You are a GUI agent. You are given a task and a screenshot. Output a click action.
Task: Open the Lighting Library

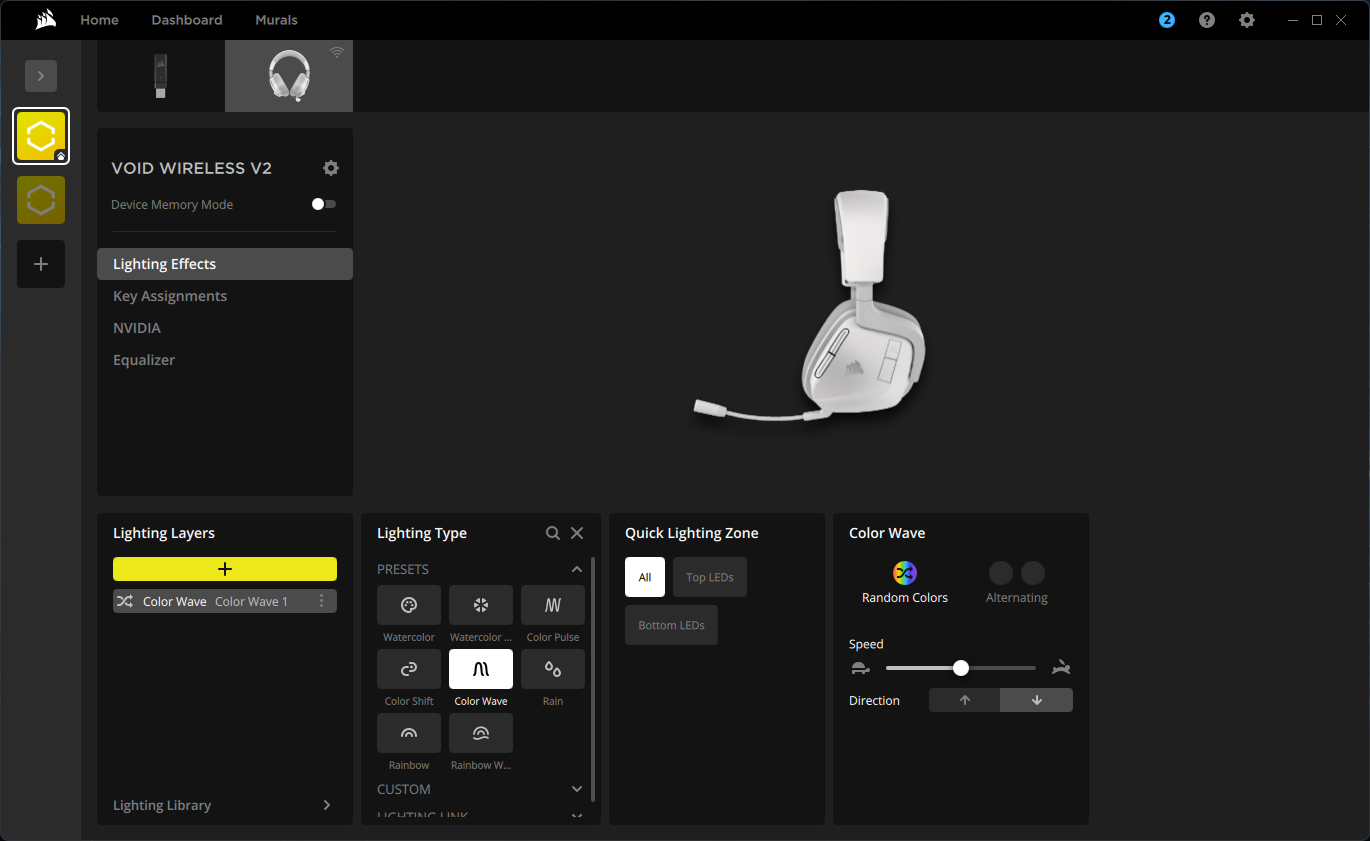pos(162,805)
